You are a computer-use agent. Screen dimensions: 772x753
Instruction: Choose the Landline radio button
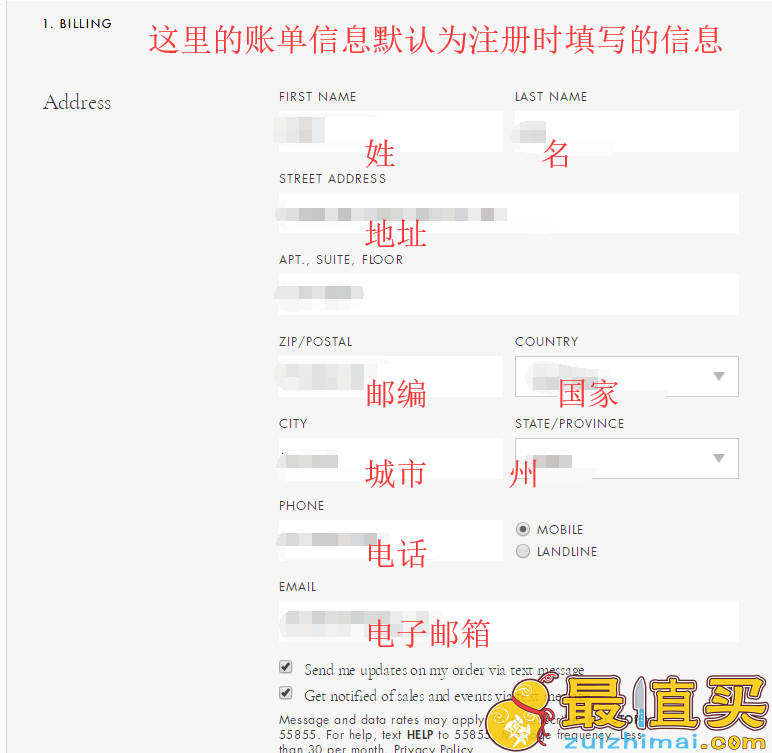click(x=523, y=551)
